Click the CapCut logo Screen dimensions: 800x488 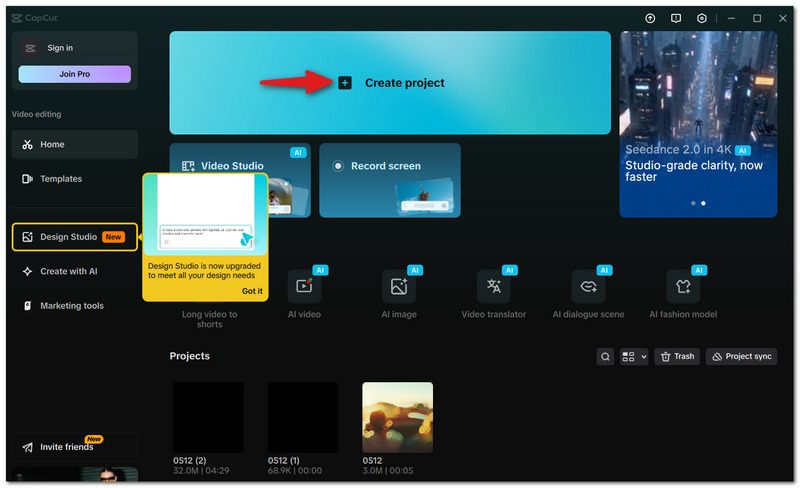[34, 18]
